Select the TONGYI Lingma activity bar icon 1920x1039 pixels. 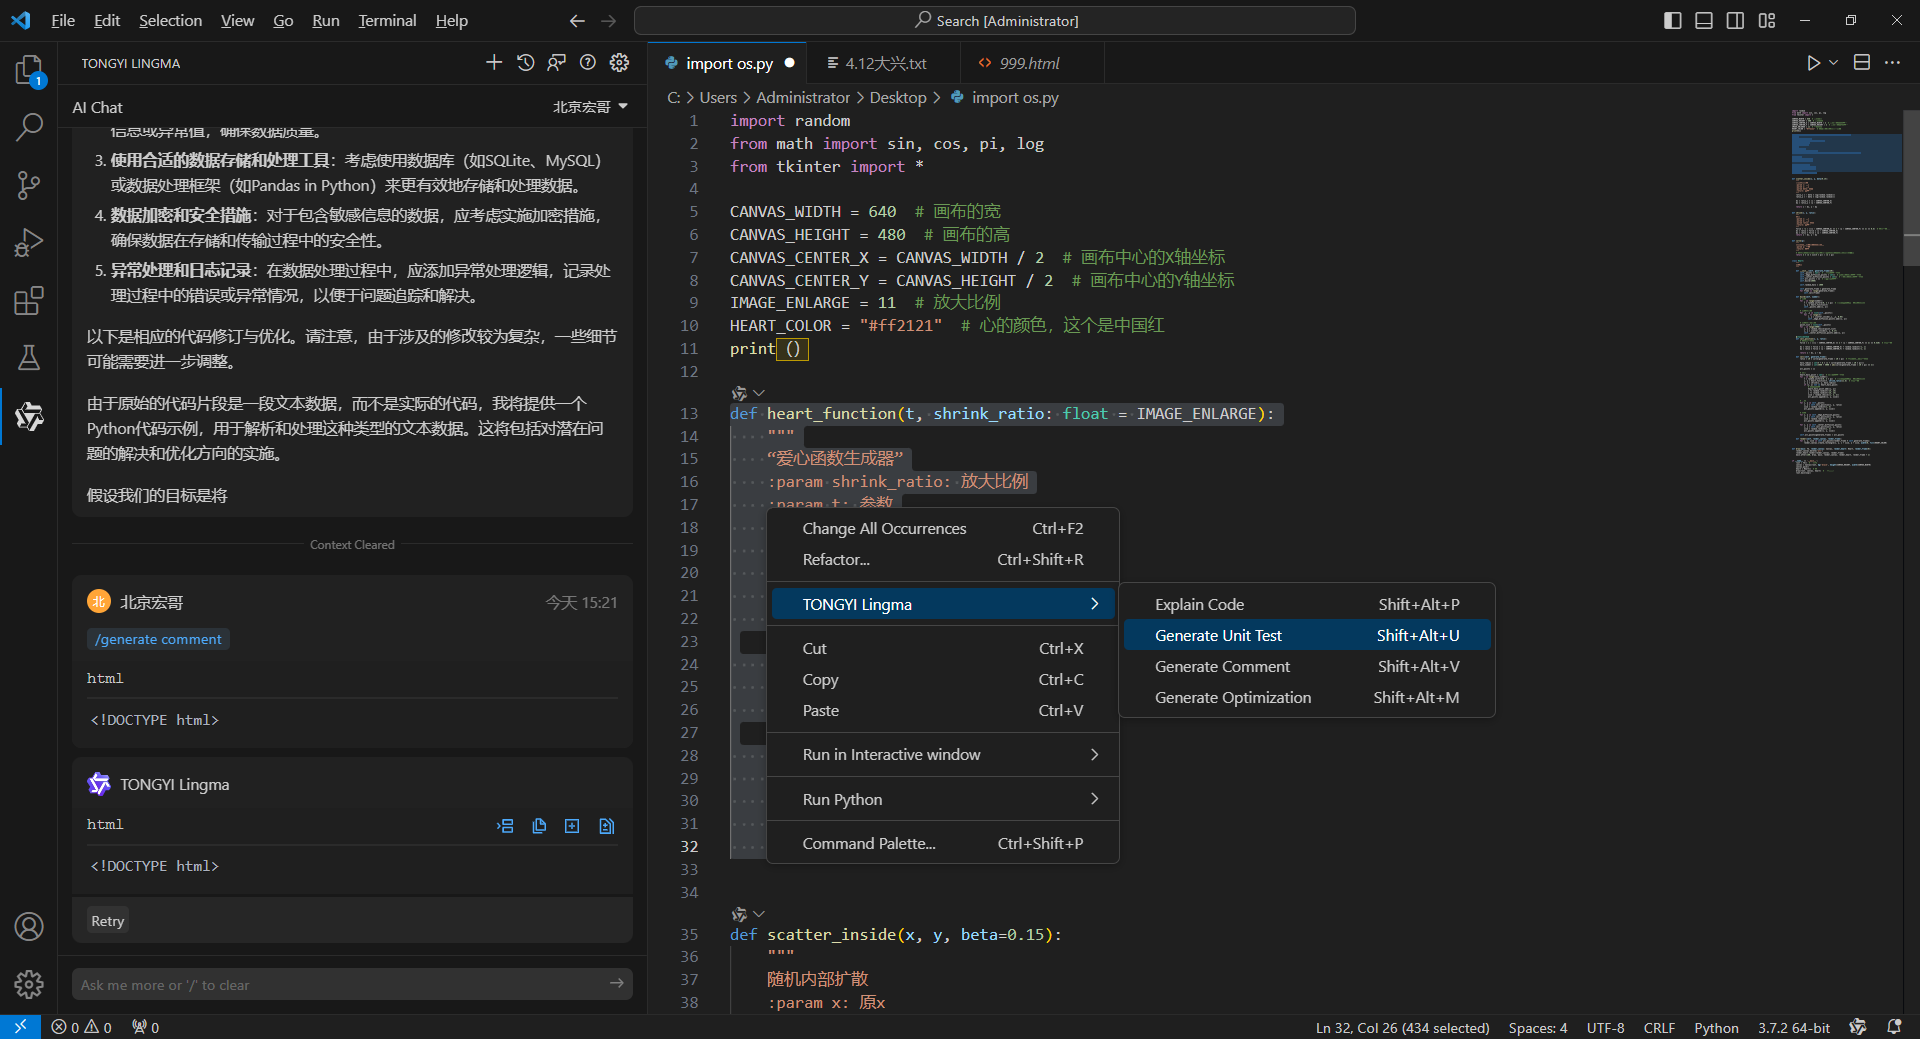point(29,416)
